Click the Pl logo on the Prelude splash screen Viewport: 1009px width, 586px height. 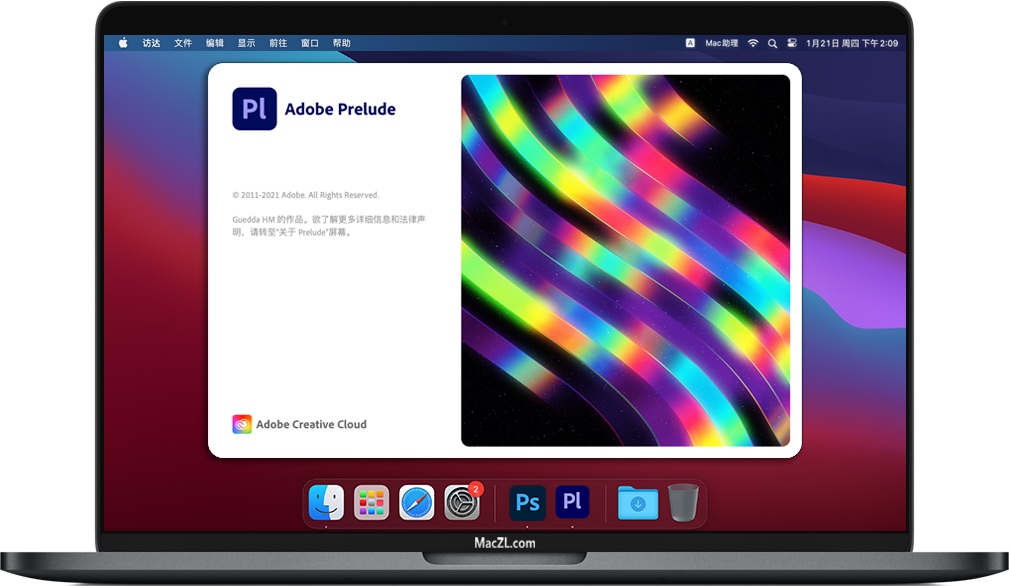coord(255,108)
